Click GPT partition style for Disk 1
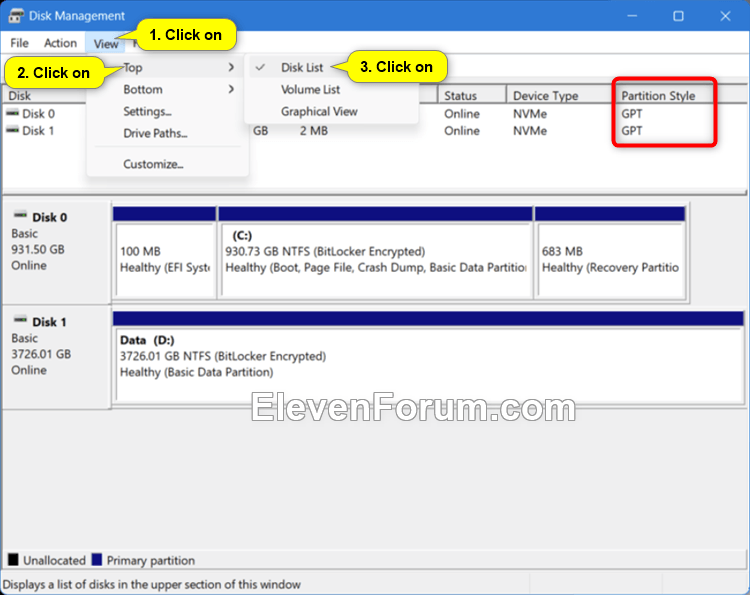The height and width of the screenshot is (595, 750). click(631, 131)
